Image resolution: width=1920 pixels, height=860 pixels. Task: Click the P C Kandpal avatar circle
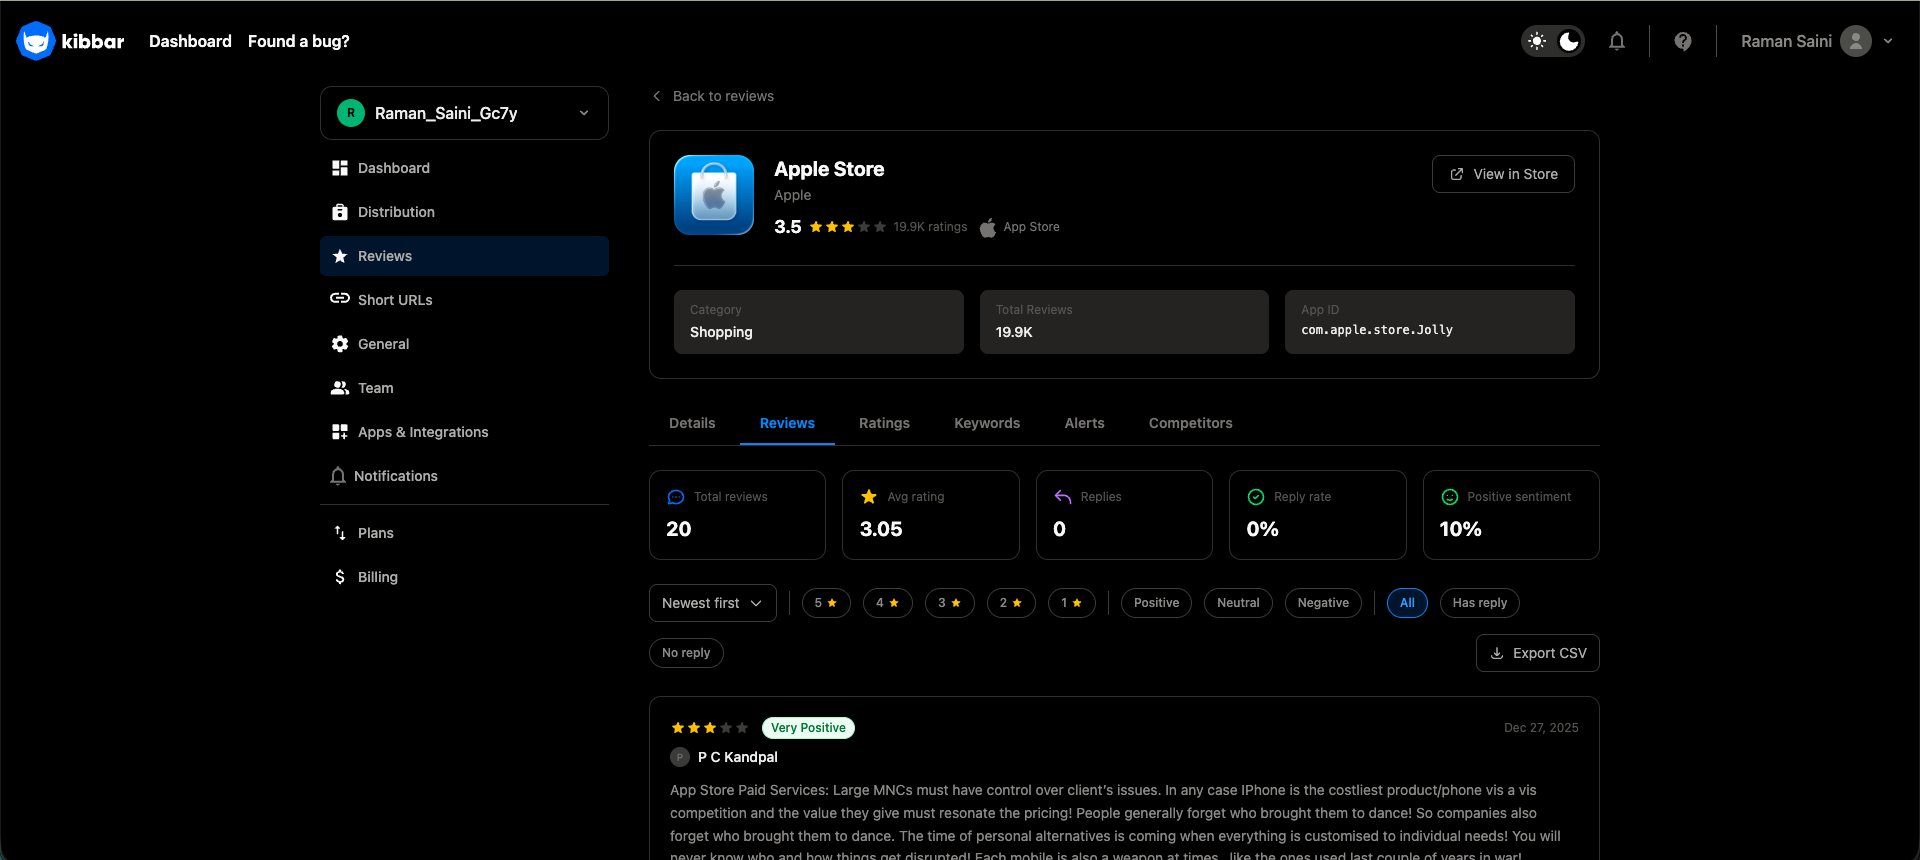(680, 757)
